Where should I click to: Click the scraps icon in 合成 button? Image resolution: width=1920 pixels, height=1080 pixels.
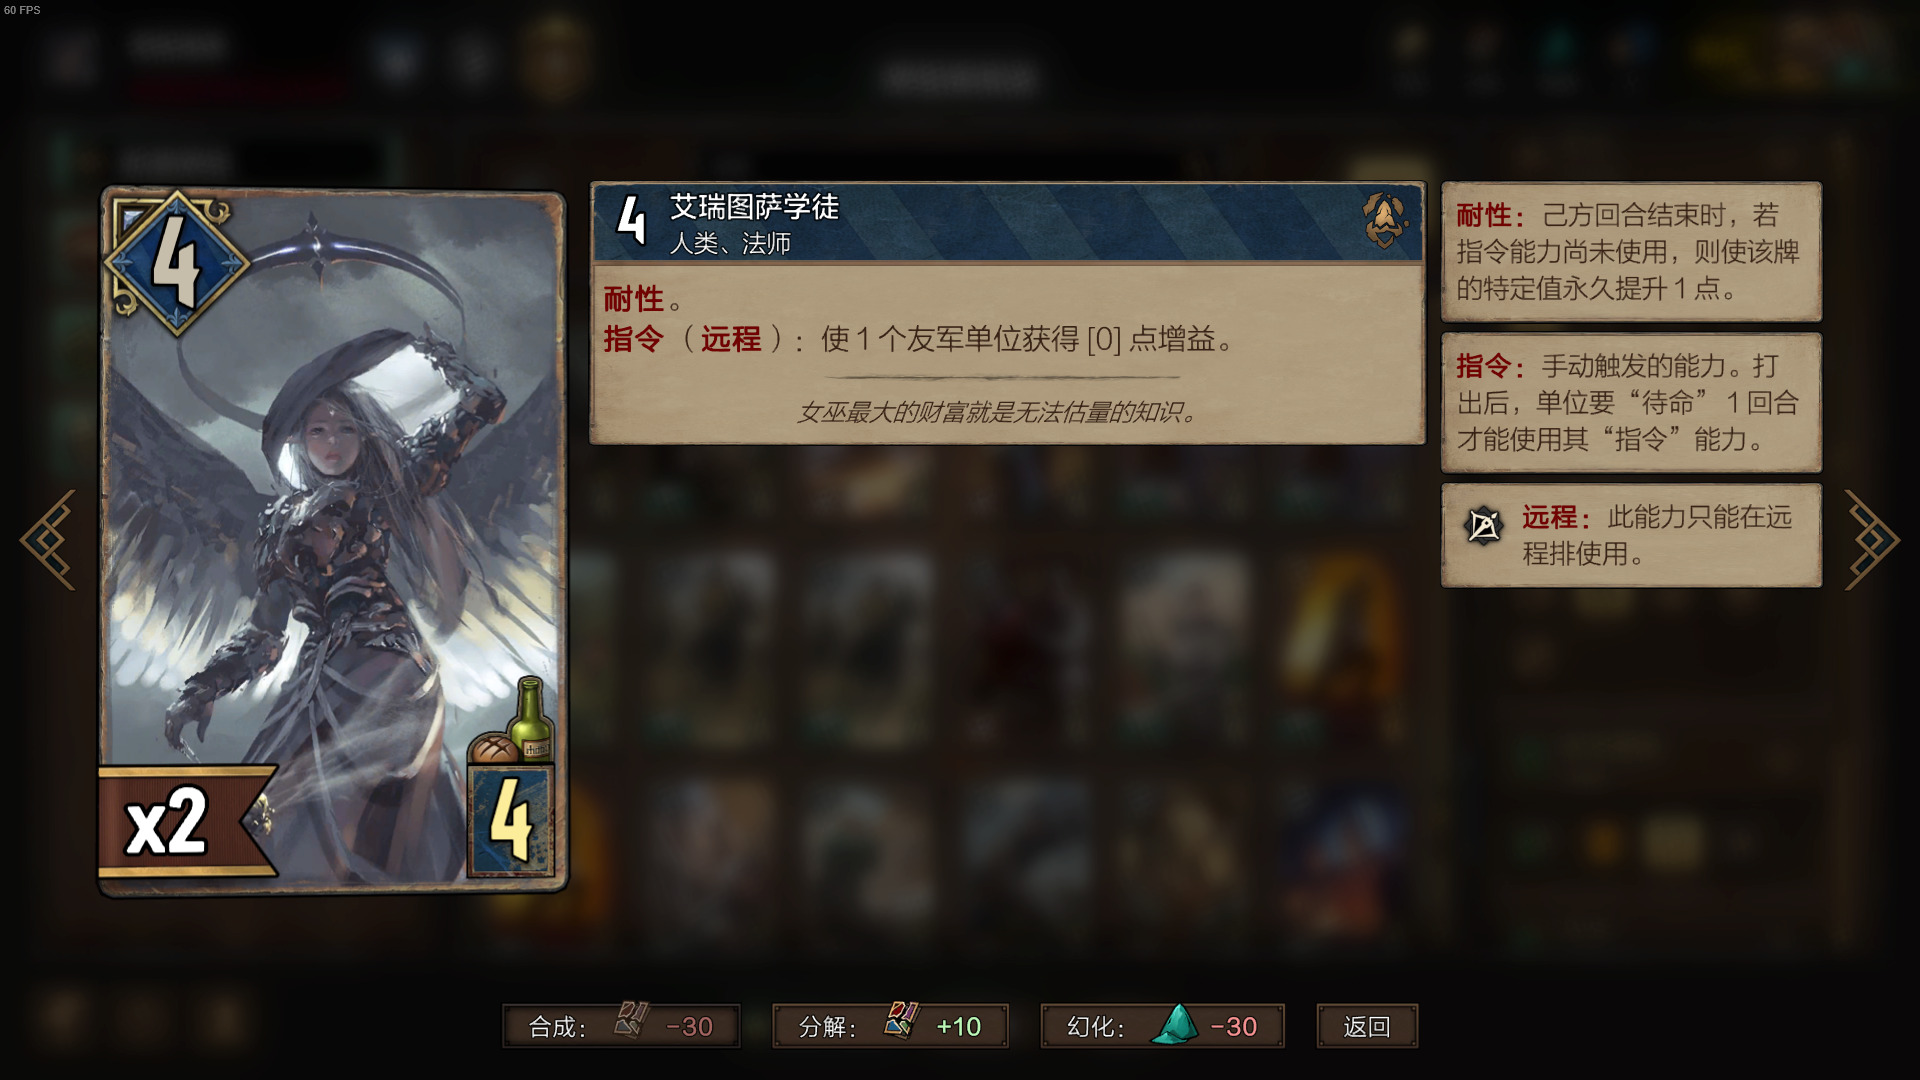click(x=632, y=1020)
